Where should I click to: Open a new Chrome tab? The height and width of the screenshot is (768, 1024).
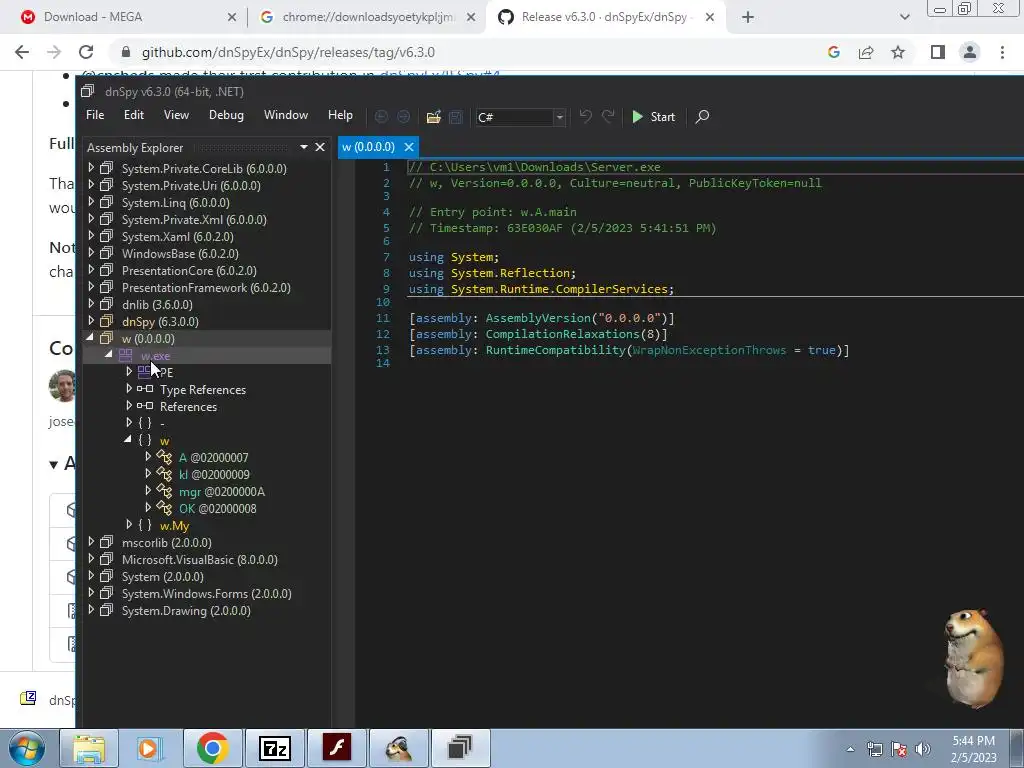tap(748, 17)
